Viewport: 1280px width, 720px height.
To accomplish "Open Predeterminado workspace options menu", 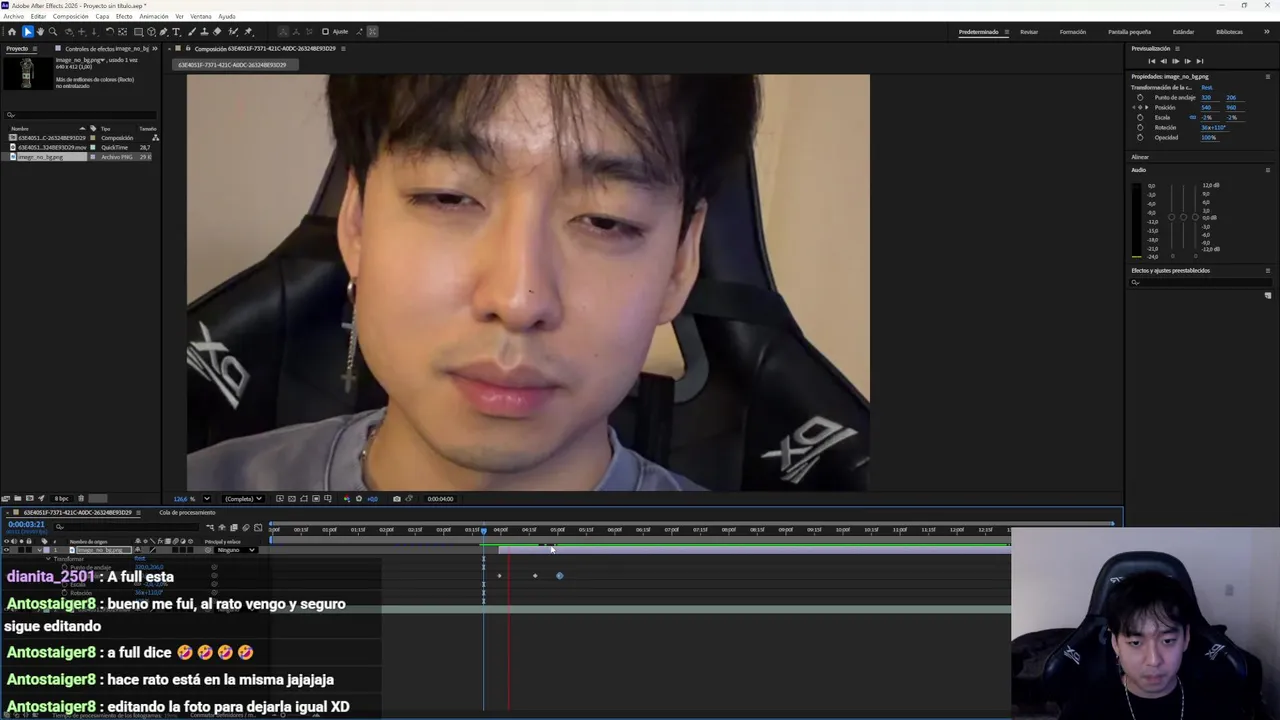I will point(1007,32).
